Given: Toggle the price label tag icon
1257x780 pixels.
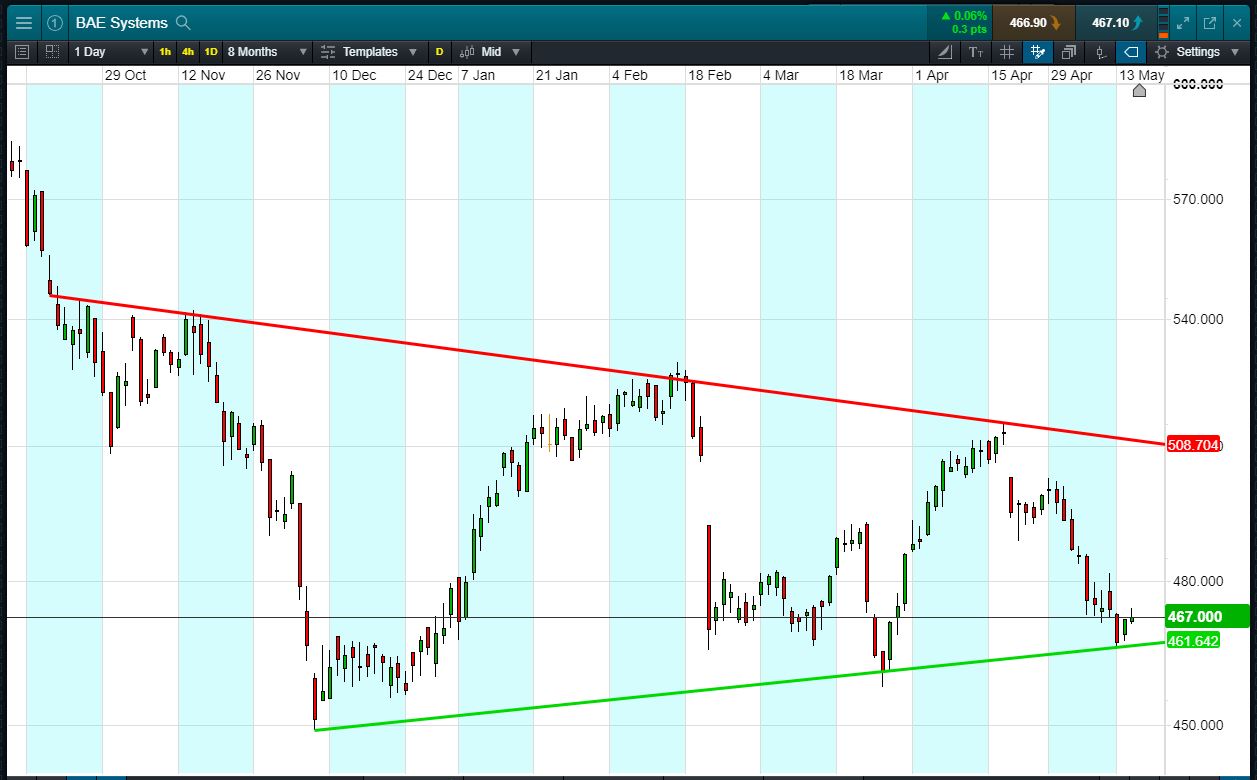Looking at the screenshot, I should point(1131,51).
